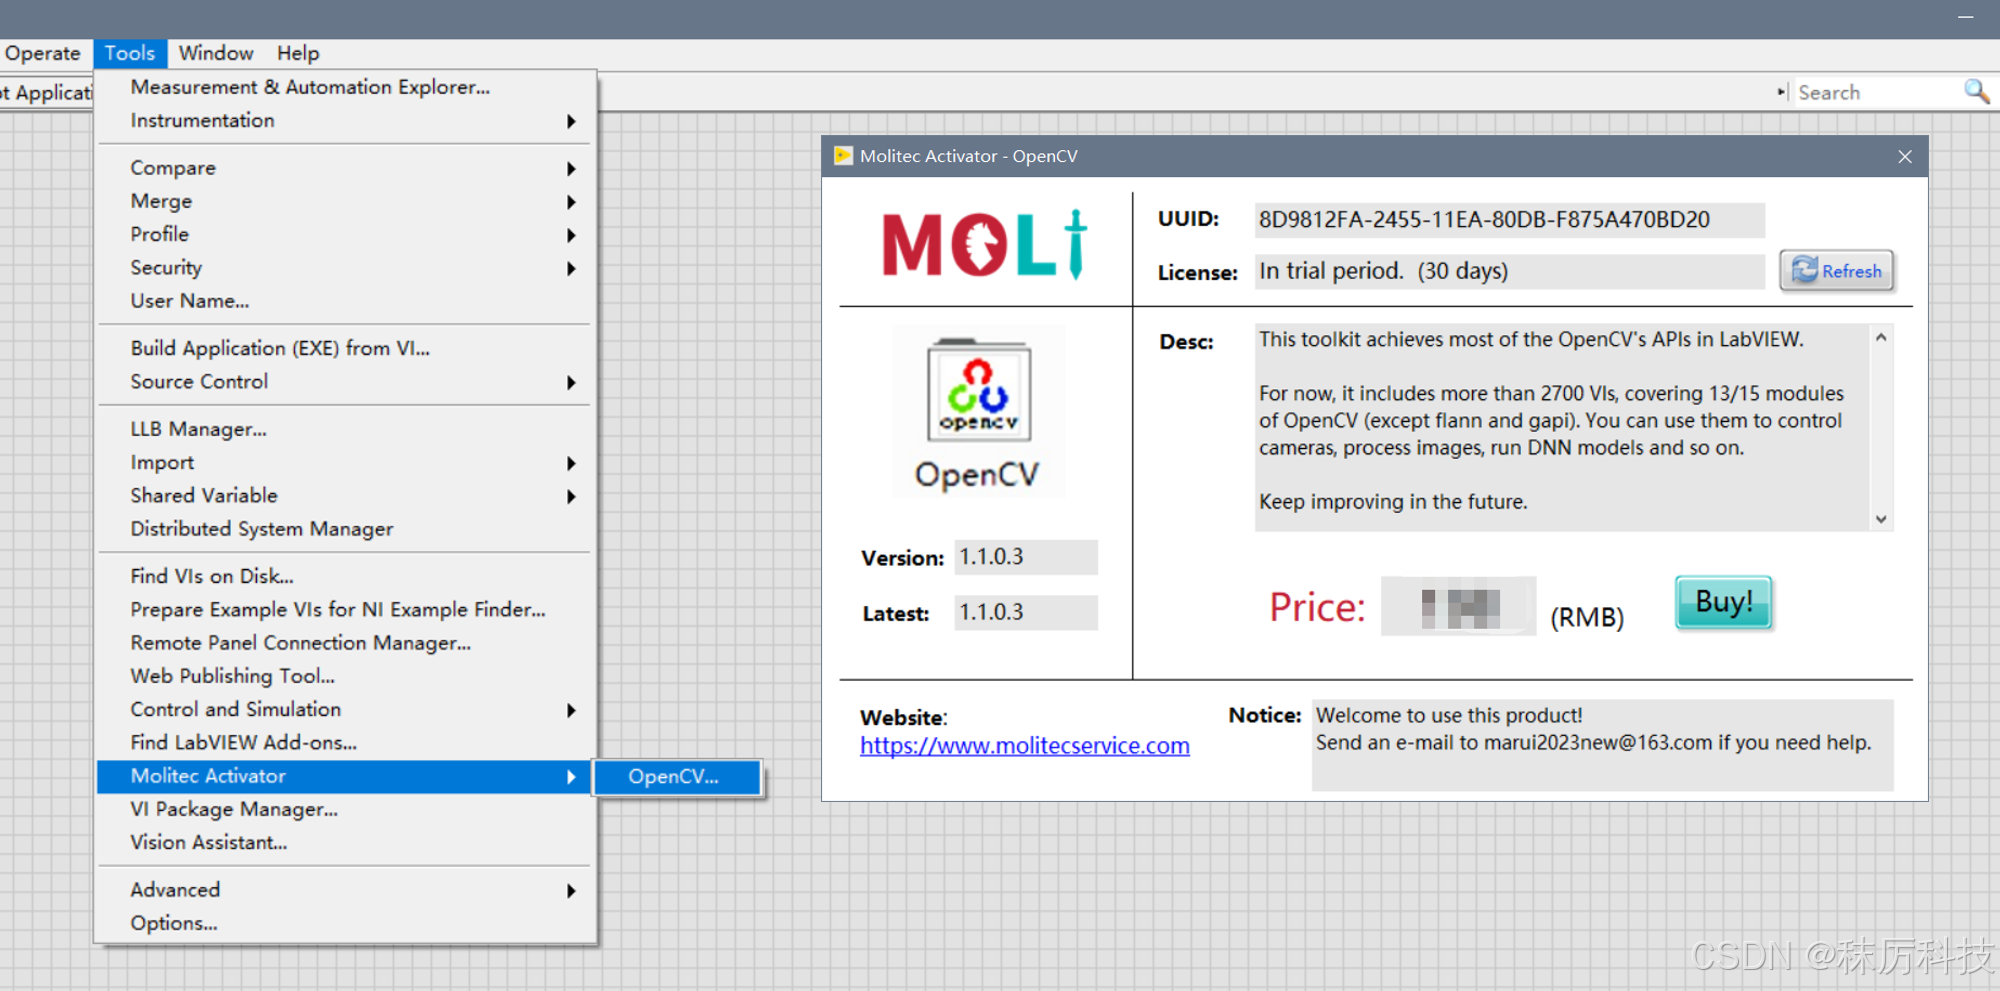Click the MOLI brand logo
2000x991 pixels.
click(984, 244)
